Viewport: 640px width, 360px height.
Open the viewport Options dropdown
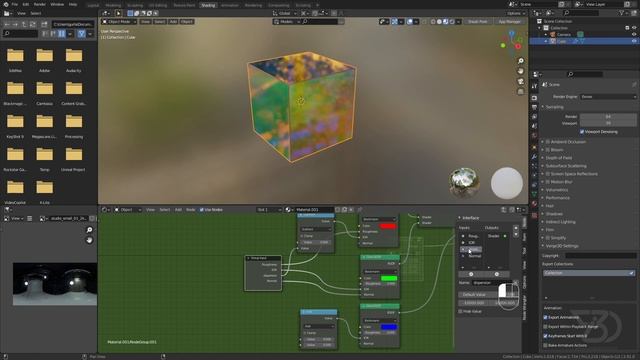click(516, 13)
